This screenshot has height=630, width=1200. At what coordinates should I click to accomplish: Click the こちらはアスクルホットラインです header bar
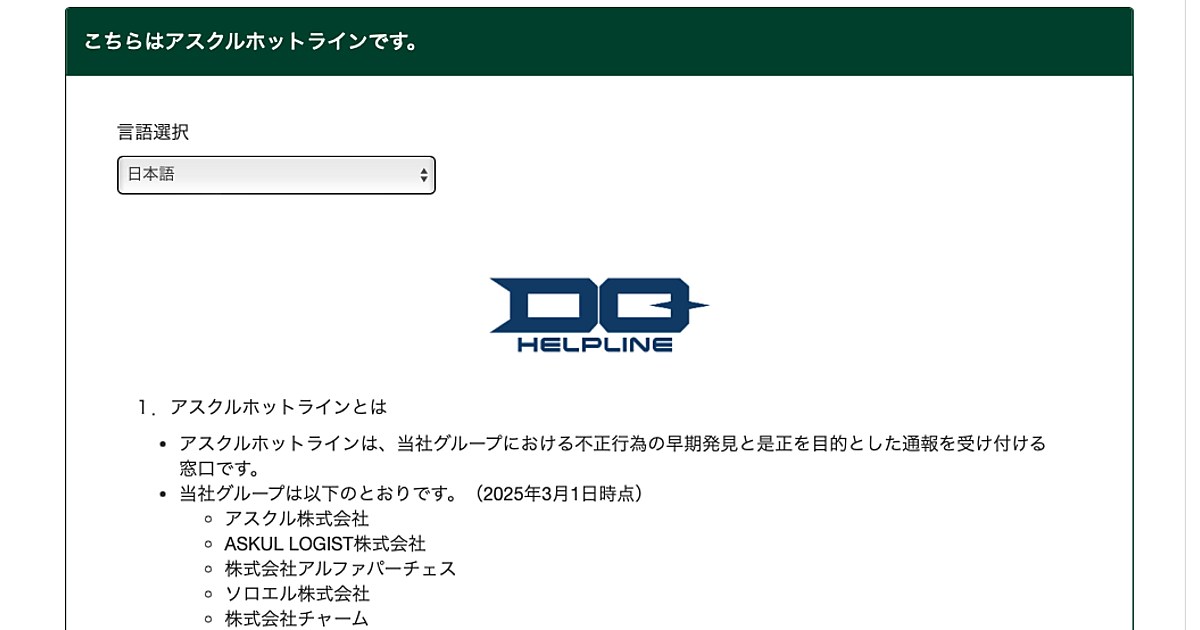(599, 42)
